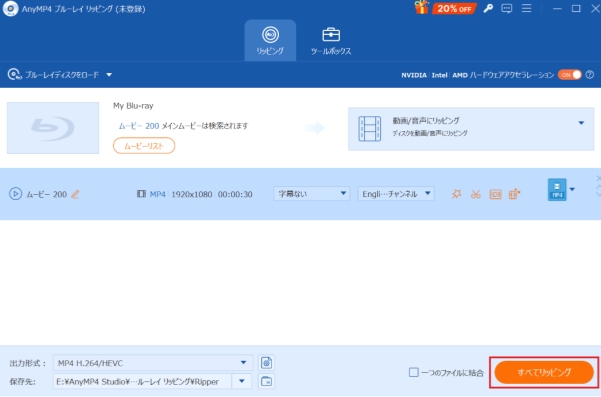Click the AnyMP4 app logo icon
Image resolution: width=601 pixels, height=397 pixels.
click(10, 9)
